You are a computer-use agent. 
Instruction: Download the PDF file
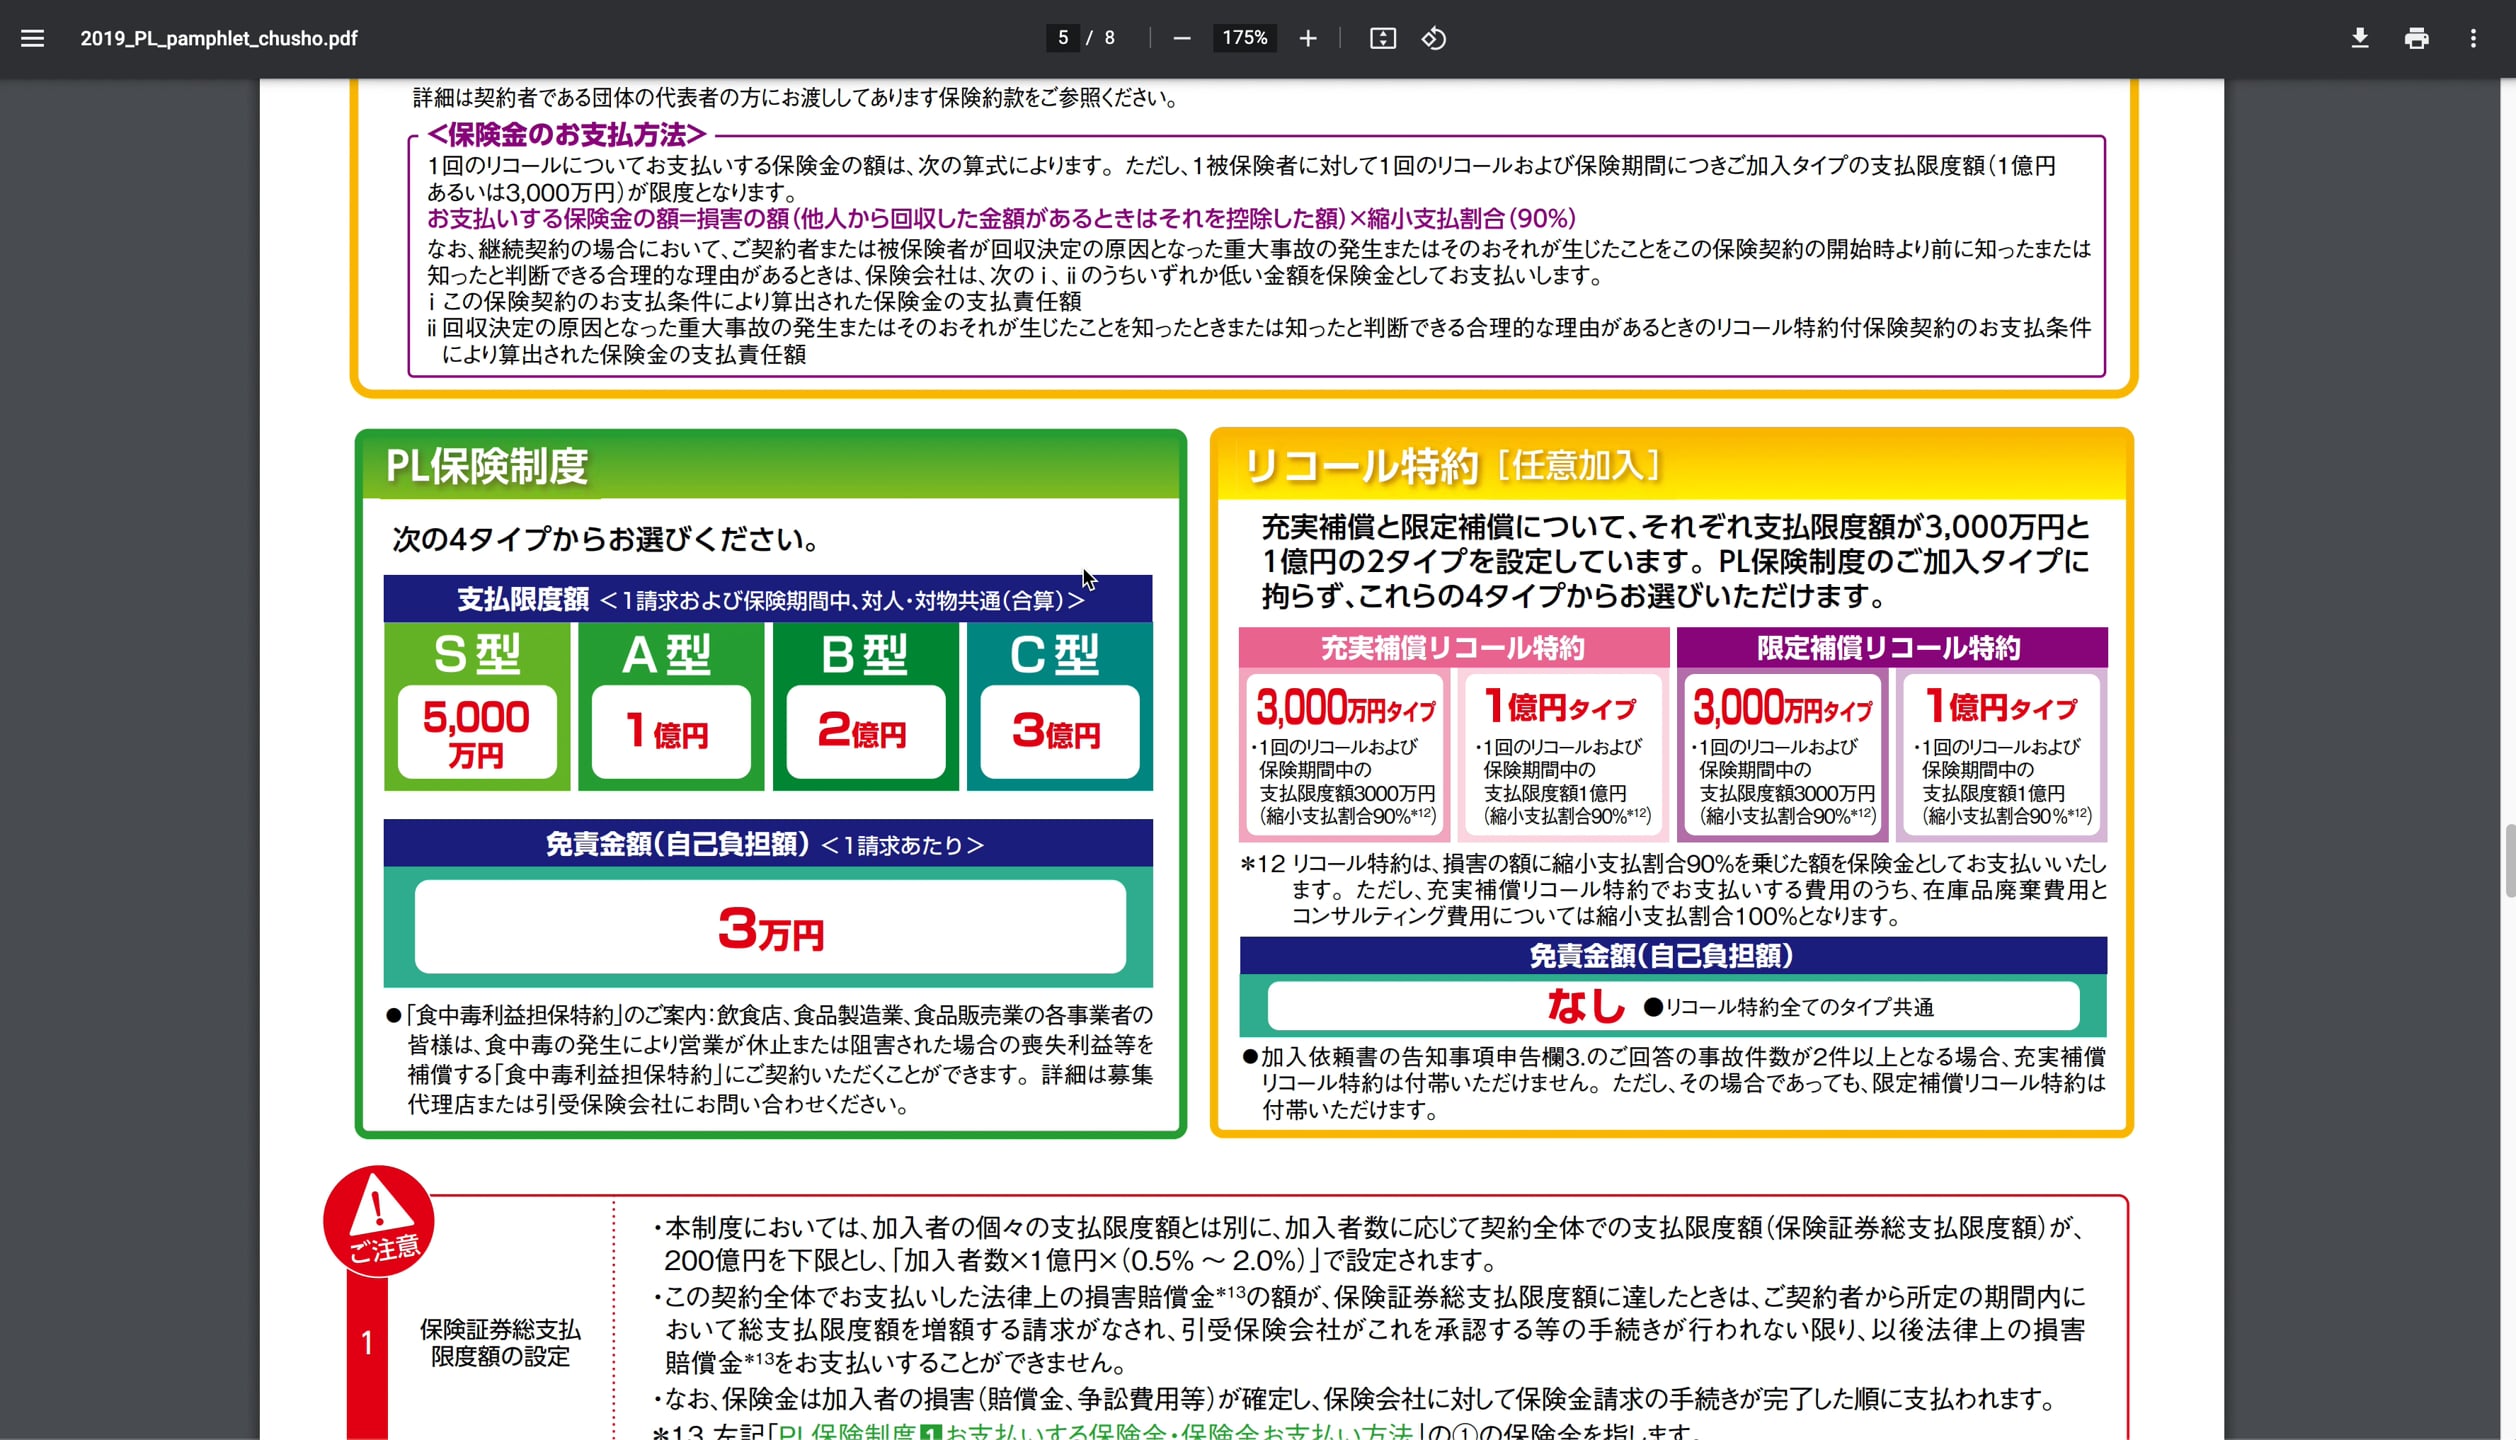point(2360,38)
